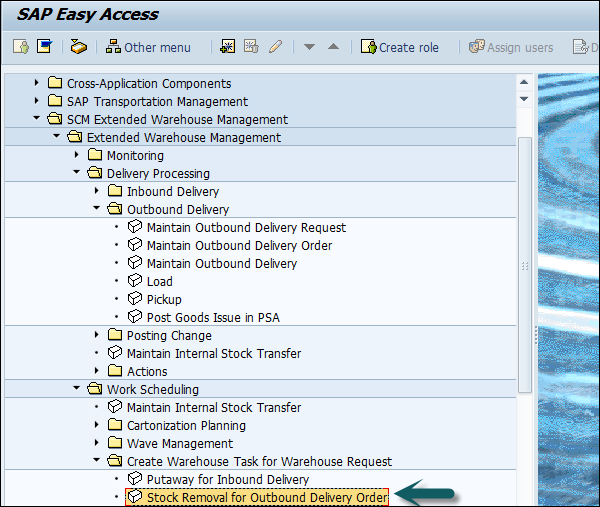The height and width of the screenshot is (507, 600).
Task: Click the splitter handle beside the tree panel
Action: (536, 335)
